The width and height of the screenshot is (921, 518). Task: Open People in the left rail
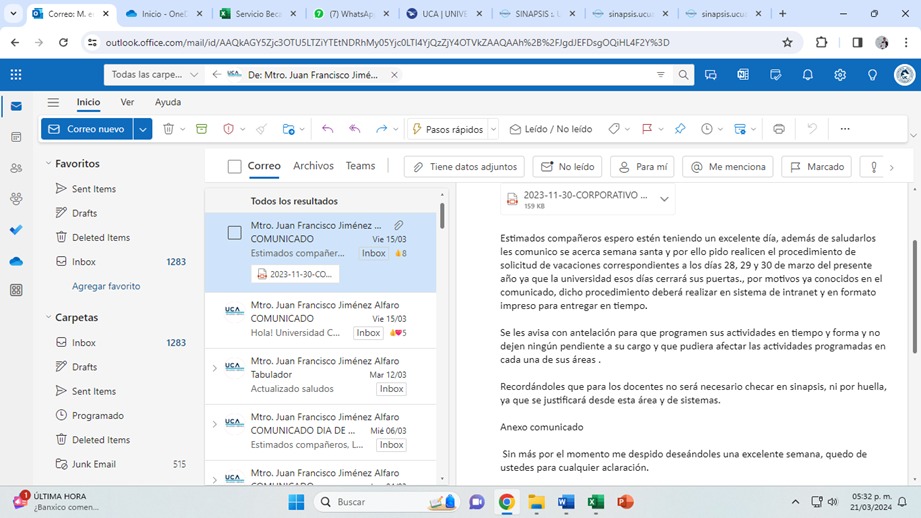pos(16,168)
